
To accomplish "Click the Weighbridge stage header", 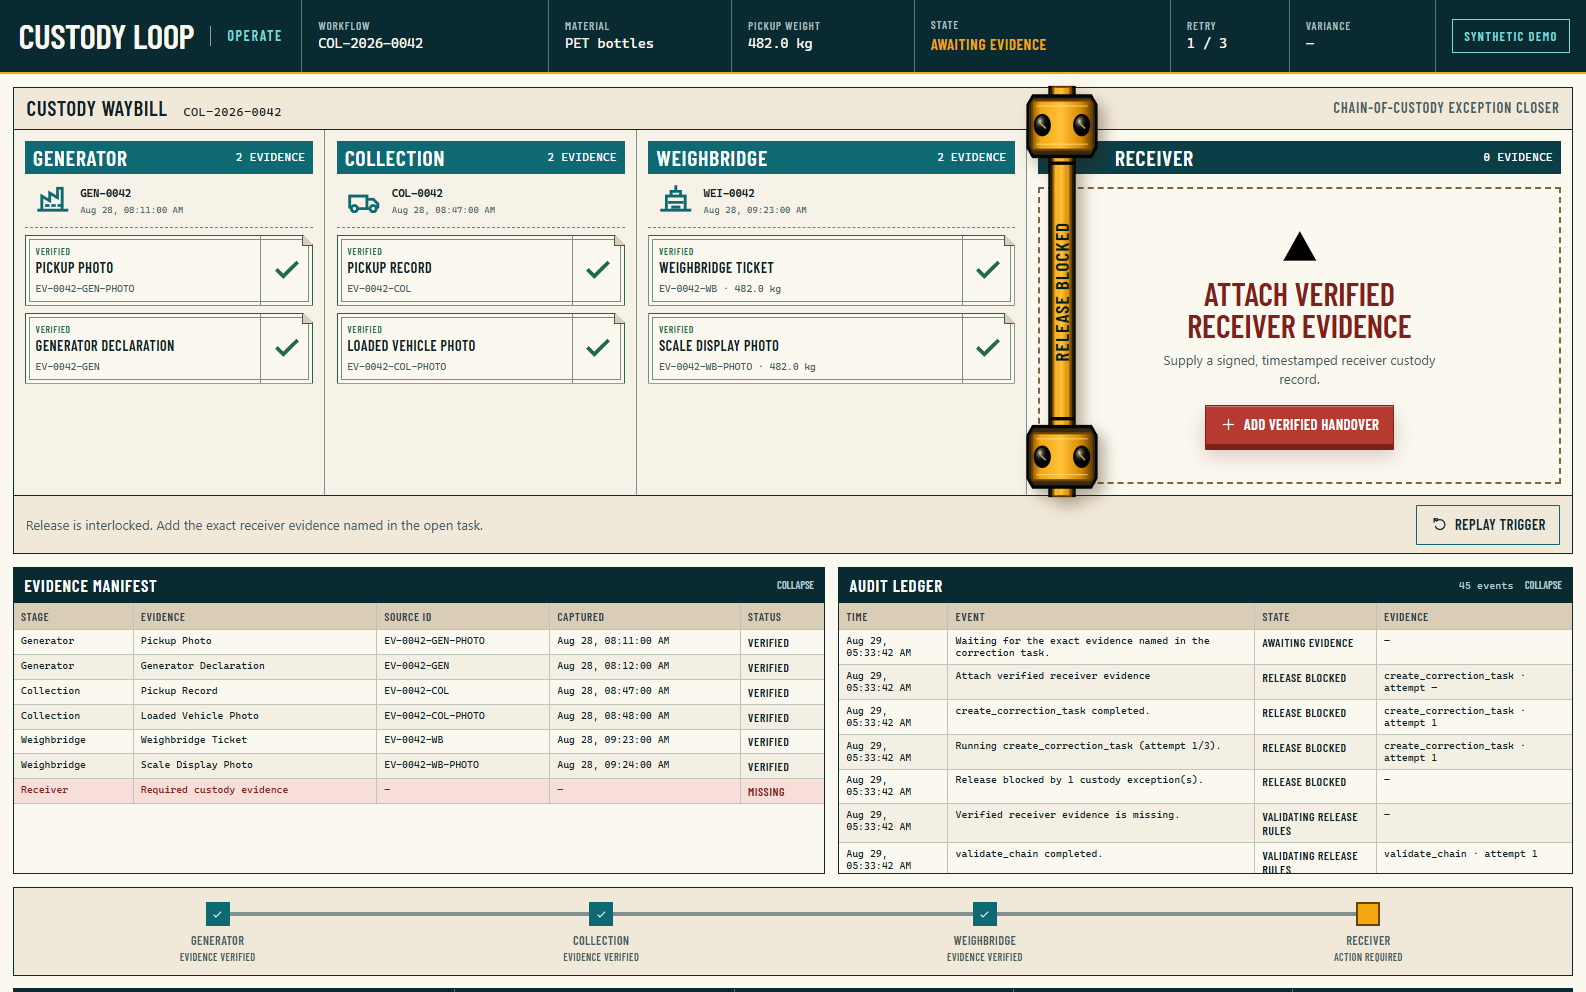I will tap(832, 158).
